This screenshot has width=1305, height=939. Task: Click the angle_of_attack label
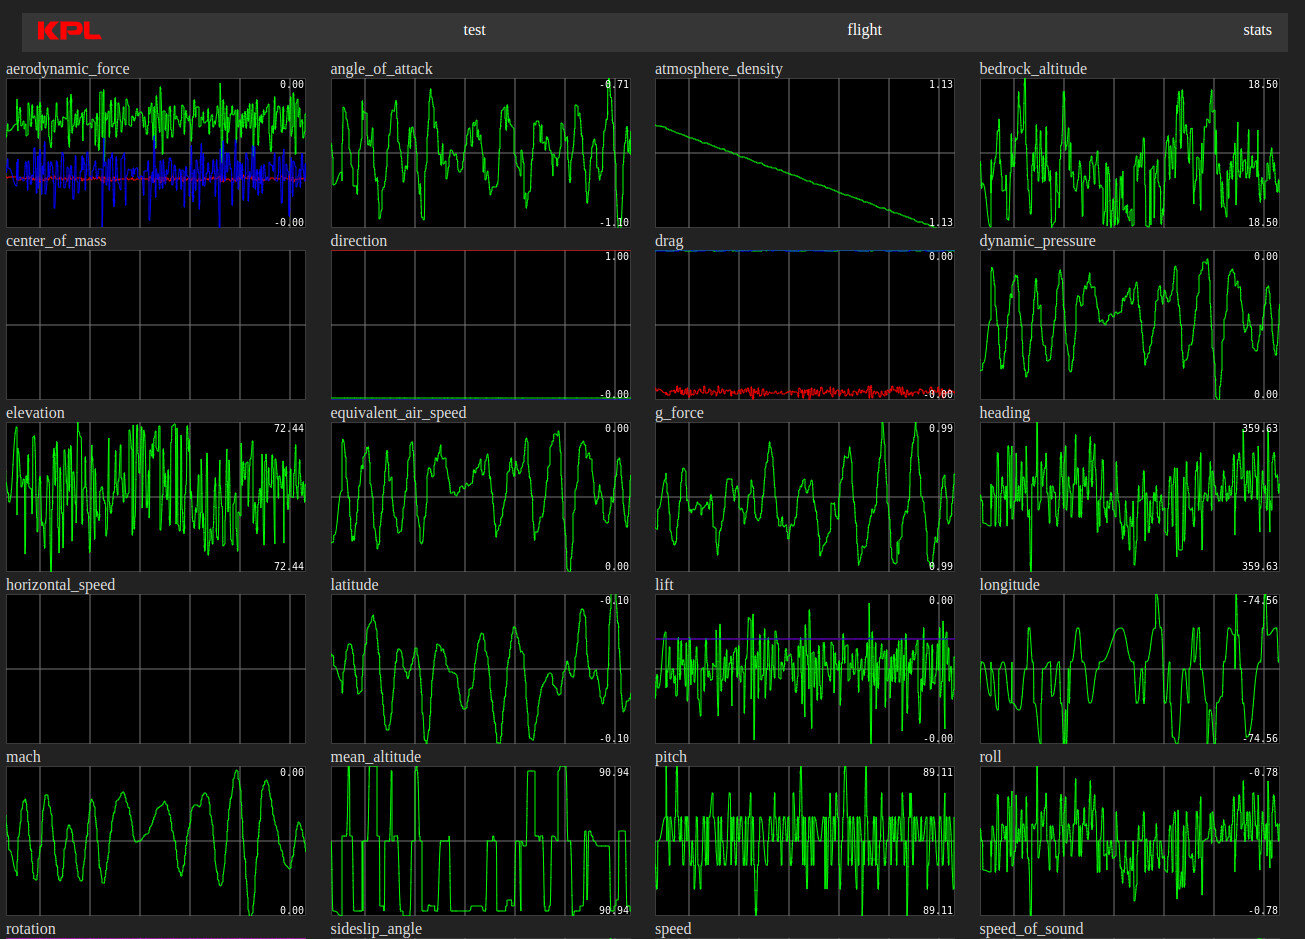tap(382, 69)
